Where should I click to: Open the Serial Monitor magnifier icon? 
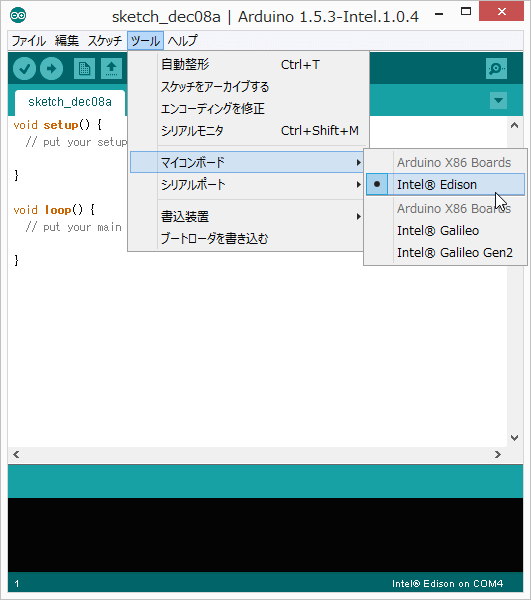[496, 69]
